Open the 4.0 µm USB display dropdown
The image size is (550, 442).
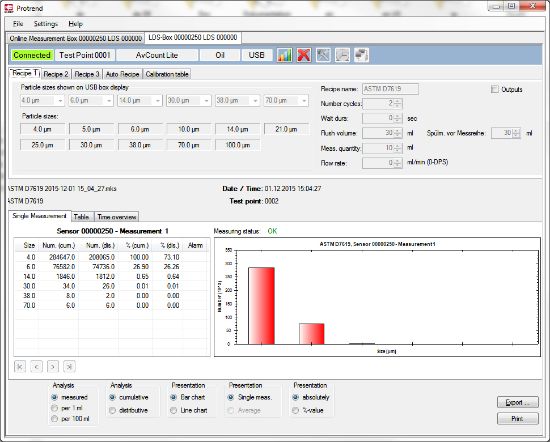coord(60,101)
